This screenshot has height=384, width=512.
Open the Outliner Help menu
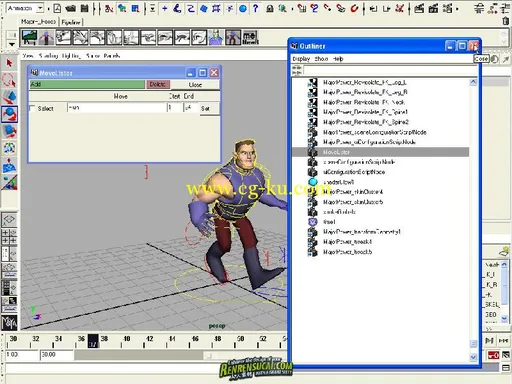tap(338, 59)
